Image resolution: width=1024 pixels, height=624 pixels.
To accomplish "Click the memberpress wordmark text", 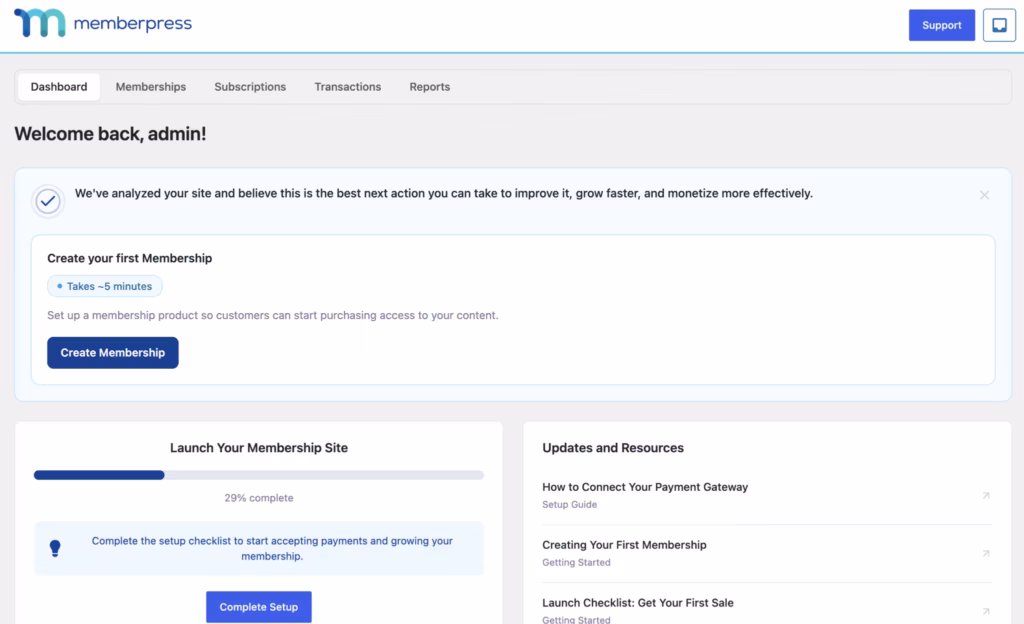I will (133, 24).
